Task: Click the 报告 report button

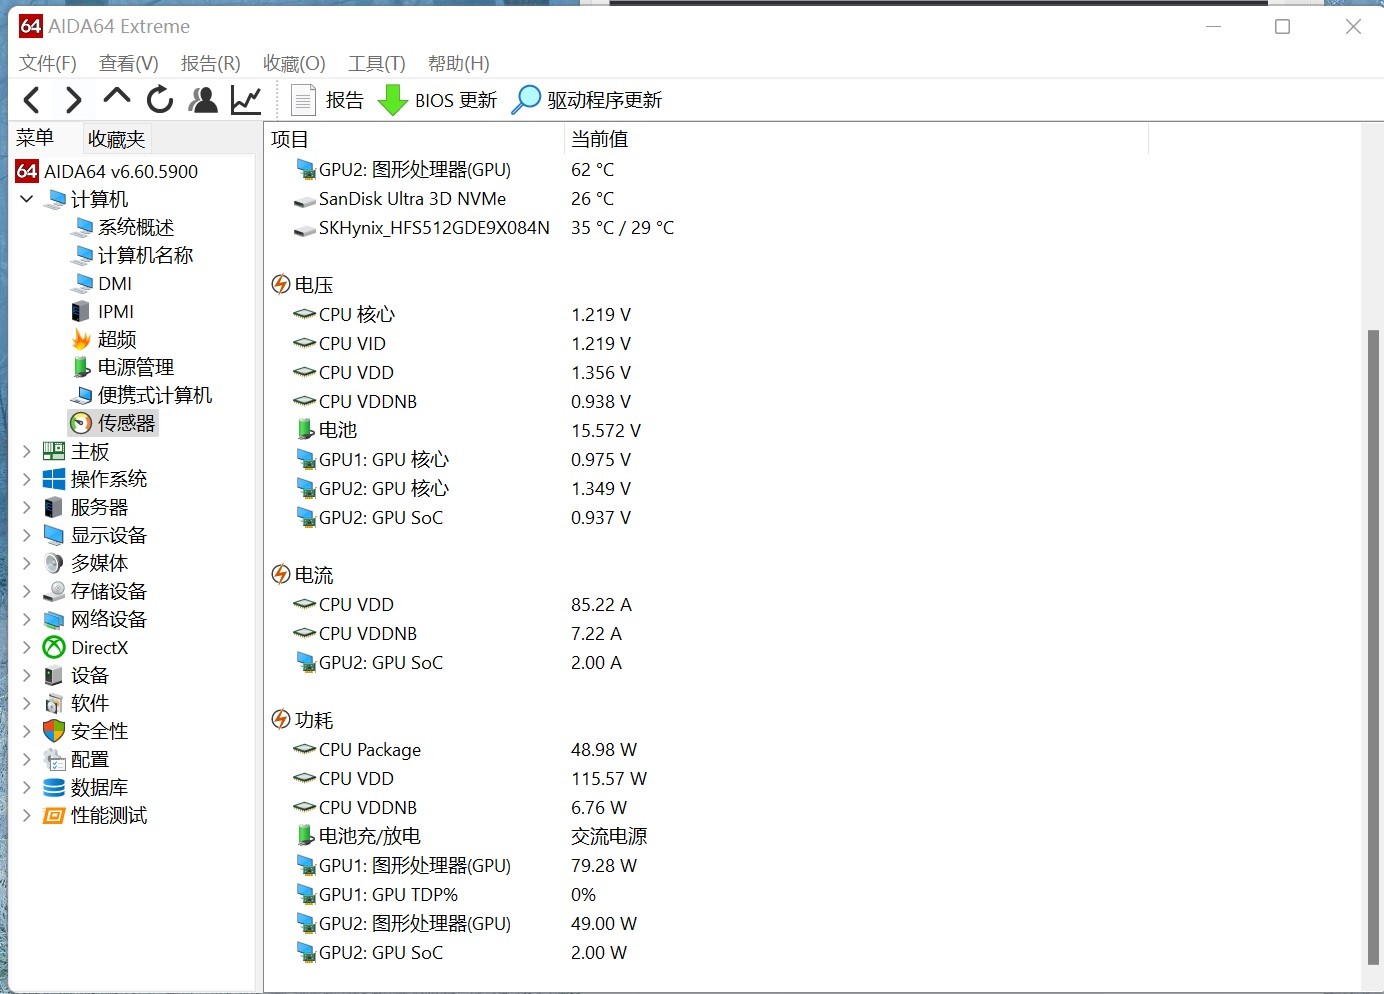Action: pyautogui.click(x=327, y=100)
